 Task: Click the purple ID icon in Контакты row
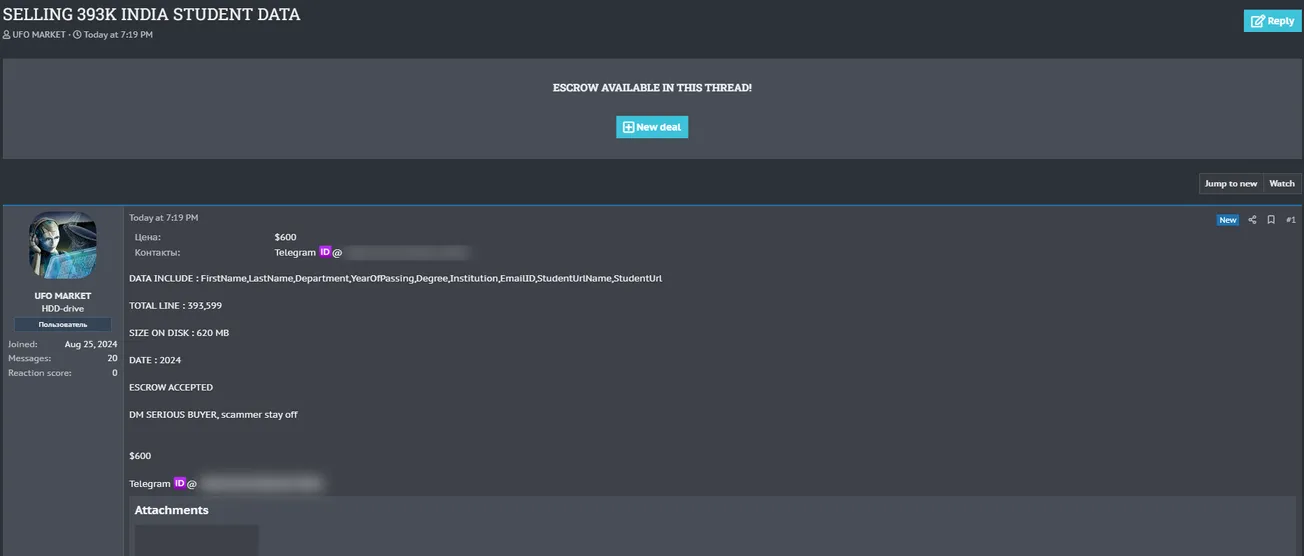click(325, 253)
